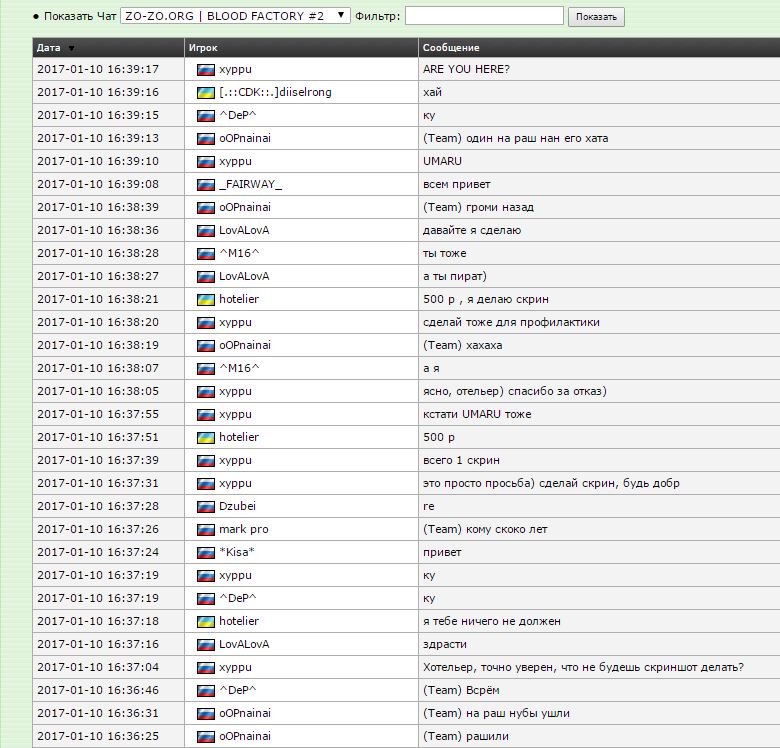Sort the table by the Игрок column header

coord(203,48)
